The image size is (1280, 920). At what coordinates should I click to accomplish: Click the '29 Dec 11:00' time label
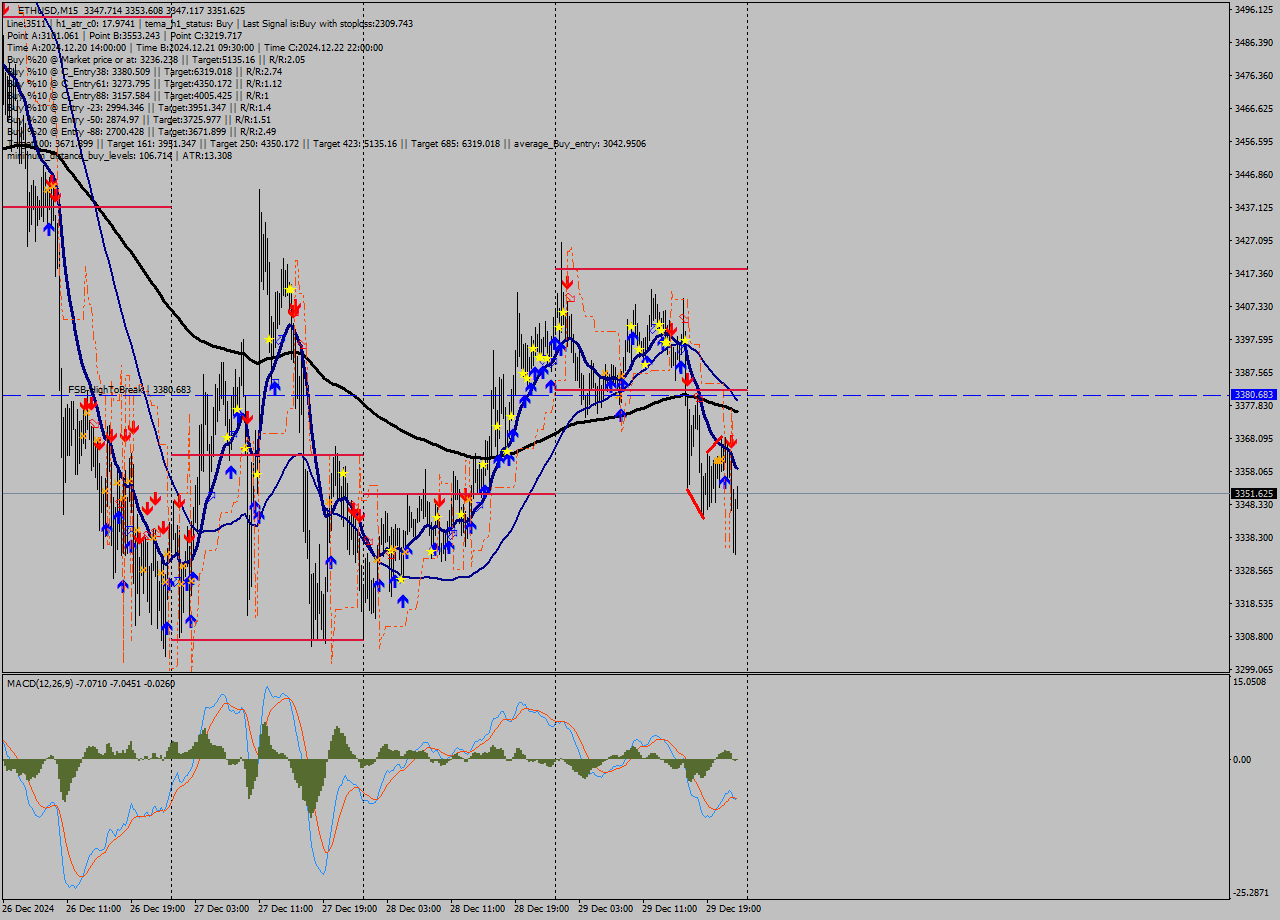669,909
